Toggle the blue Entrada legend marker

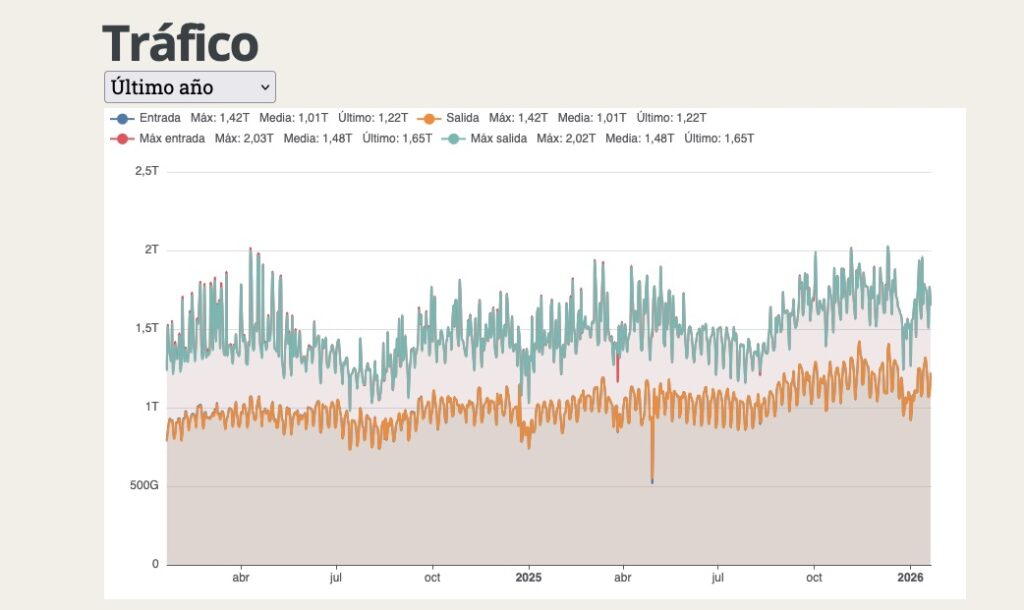coord(122,118)
